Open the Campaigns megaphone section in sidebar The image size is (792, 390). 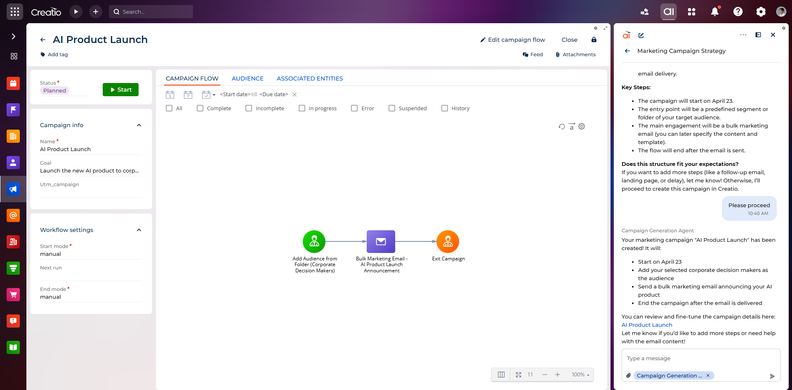point(13,189)
